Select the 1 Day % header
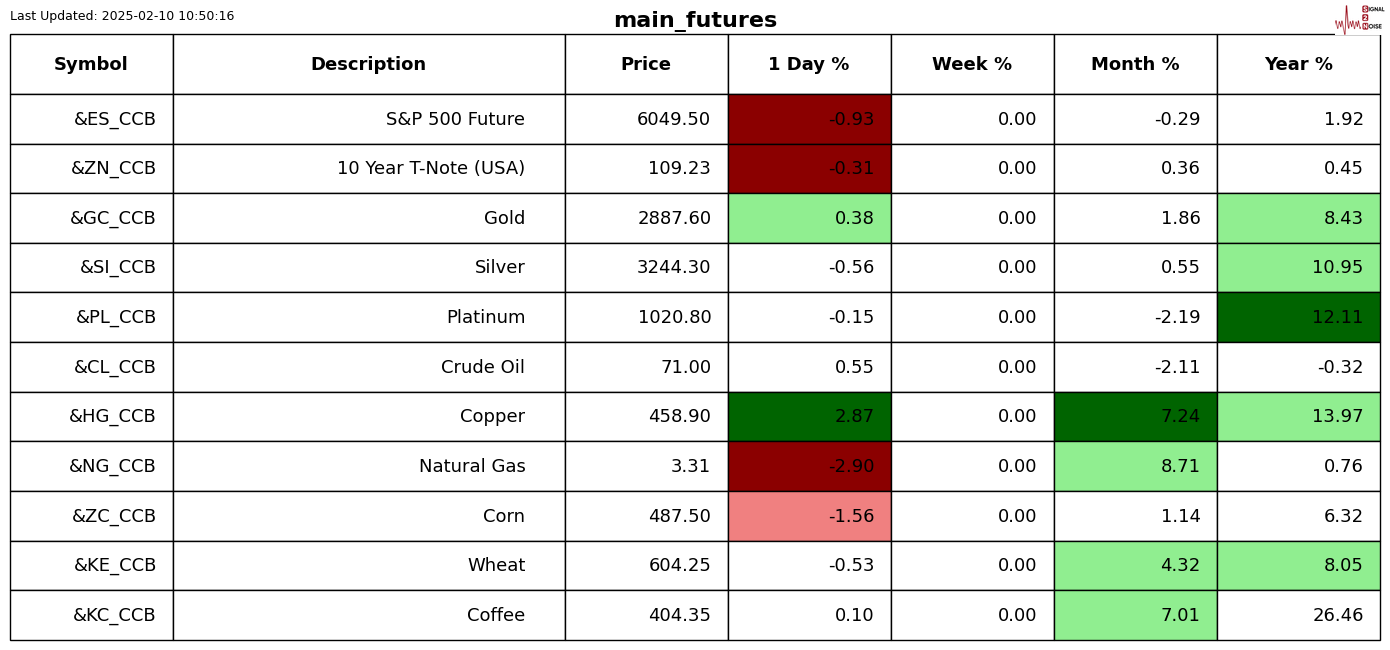Screen dimensions: 1390x650 pos(809,65)
